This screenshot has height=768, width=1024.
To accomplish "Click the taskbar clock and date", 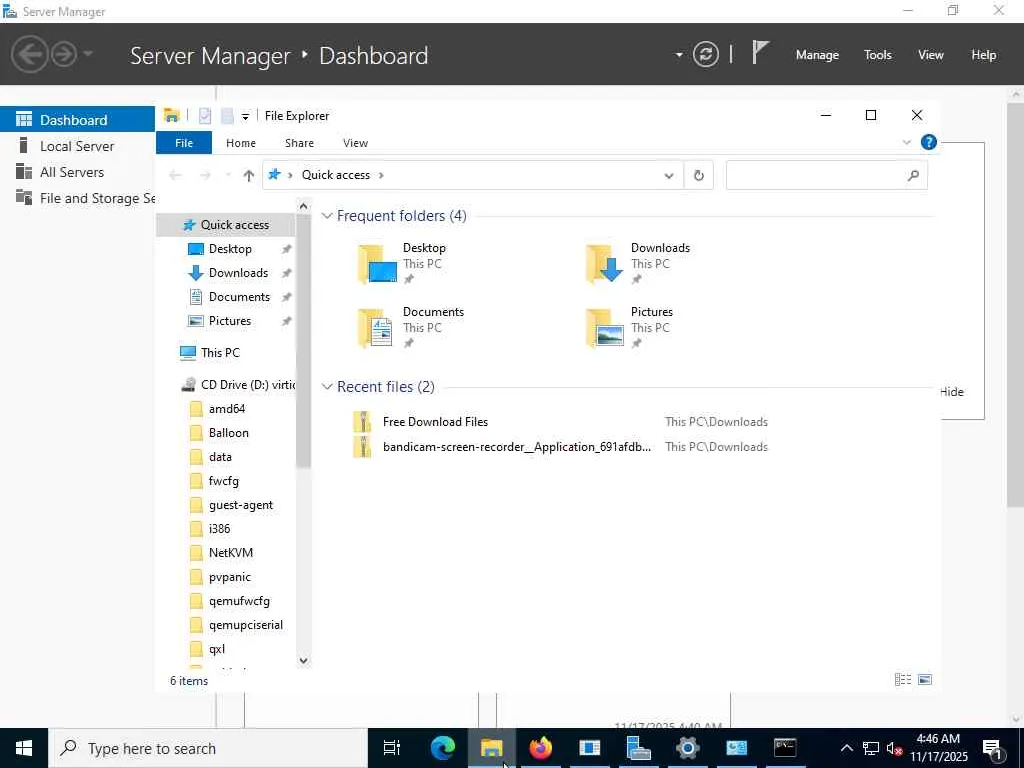I will 938,748.
